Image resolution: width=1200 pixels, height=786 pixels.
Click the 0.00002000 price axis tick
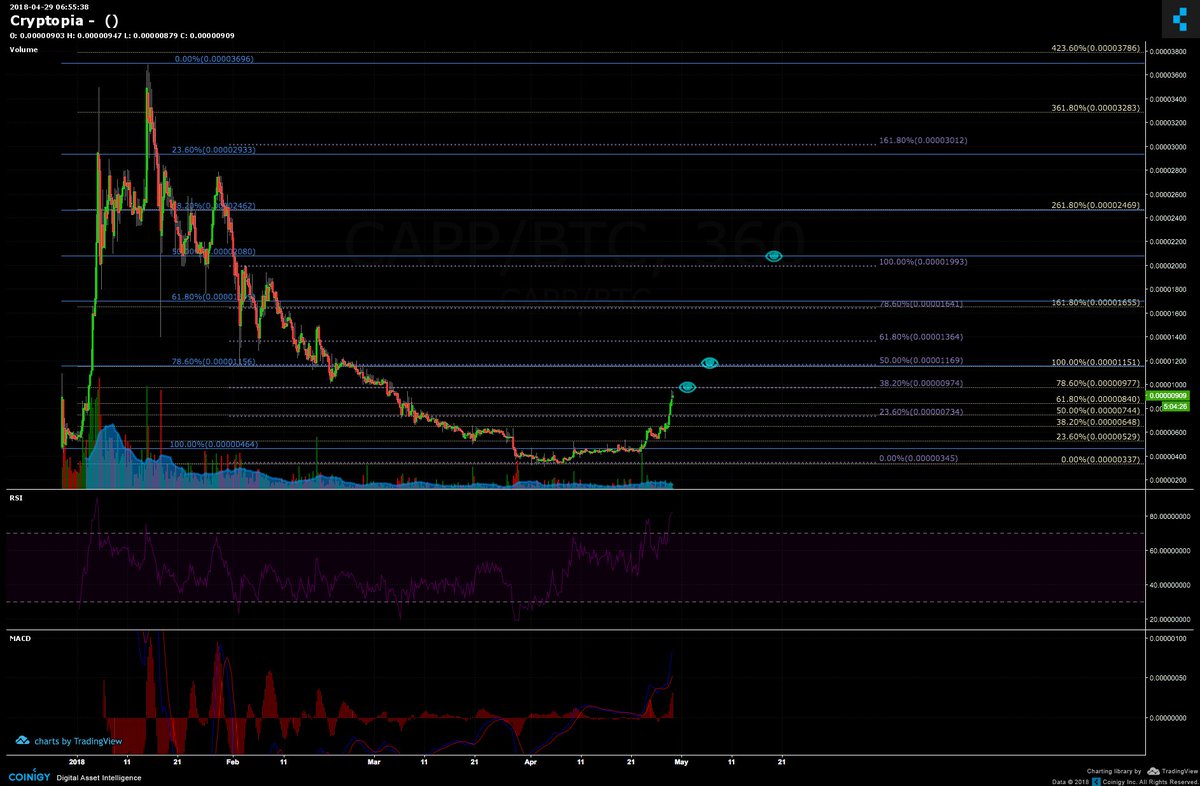click(1168, 266)
